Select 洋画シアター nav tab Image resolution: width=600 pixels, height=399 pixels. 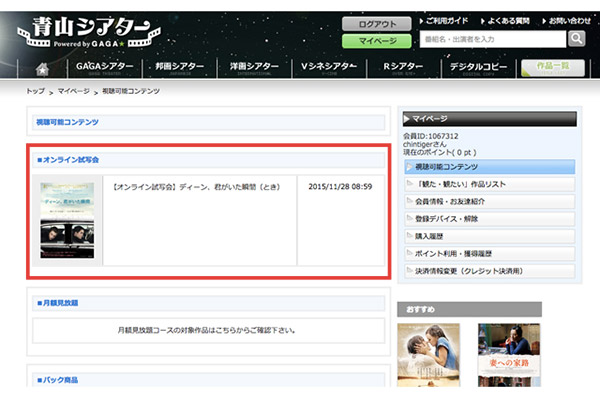coord(254,68)
